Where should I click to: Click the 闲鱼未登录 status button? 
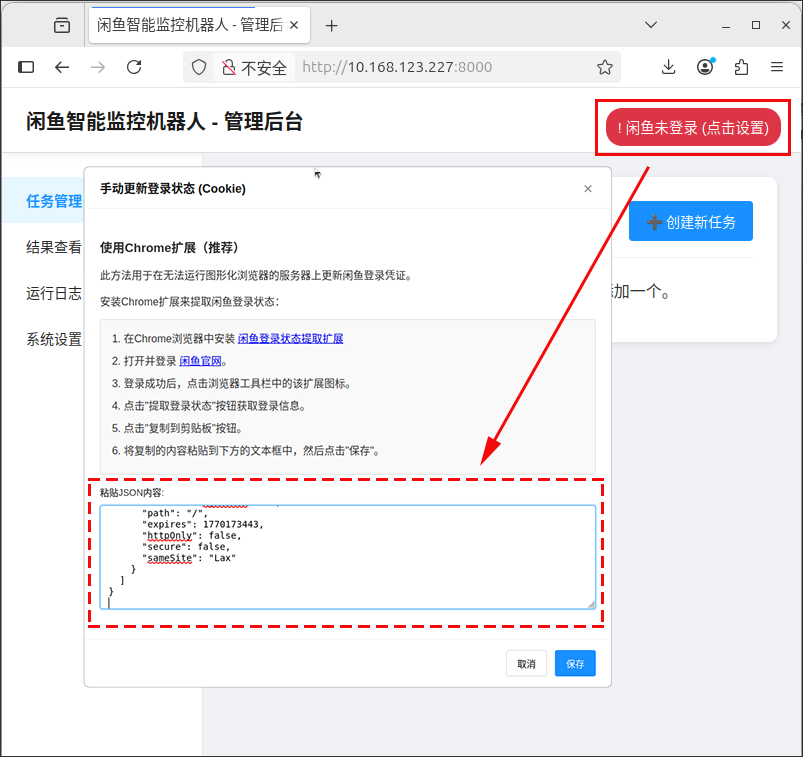tap(693, 128)
